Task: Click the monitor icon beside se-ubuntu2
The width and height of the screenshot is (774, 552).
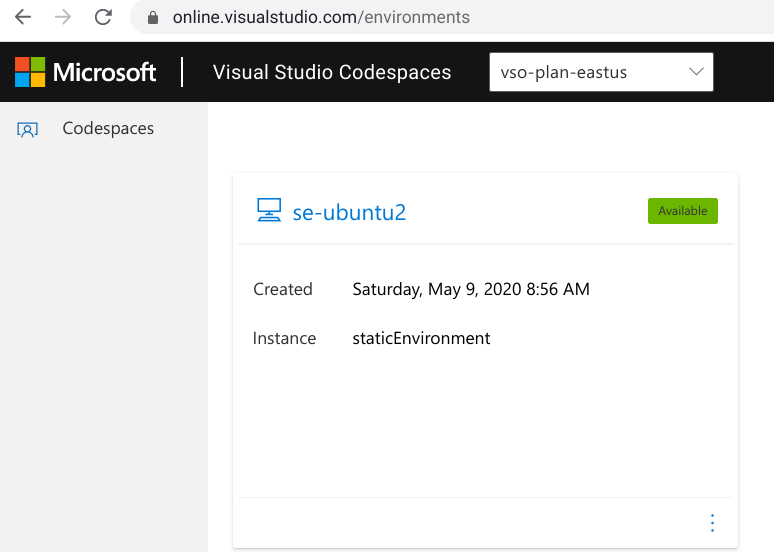Action: [269, 210]
